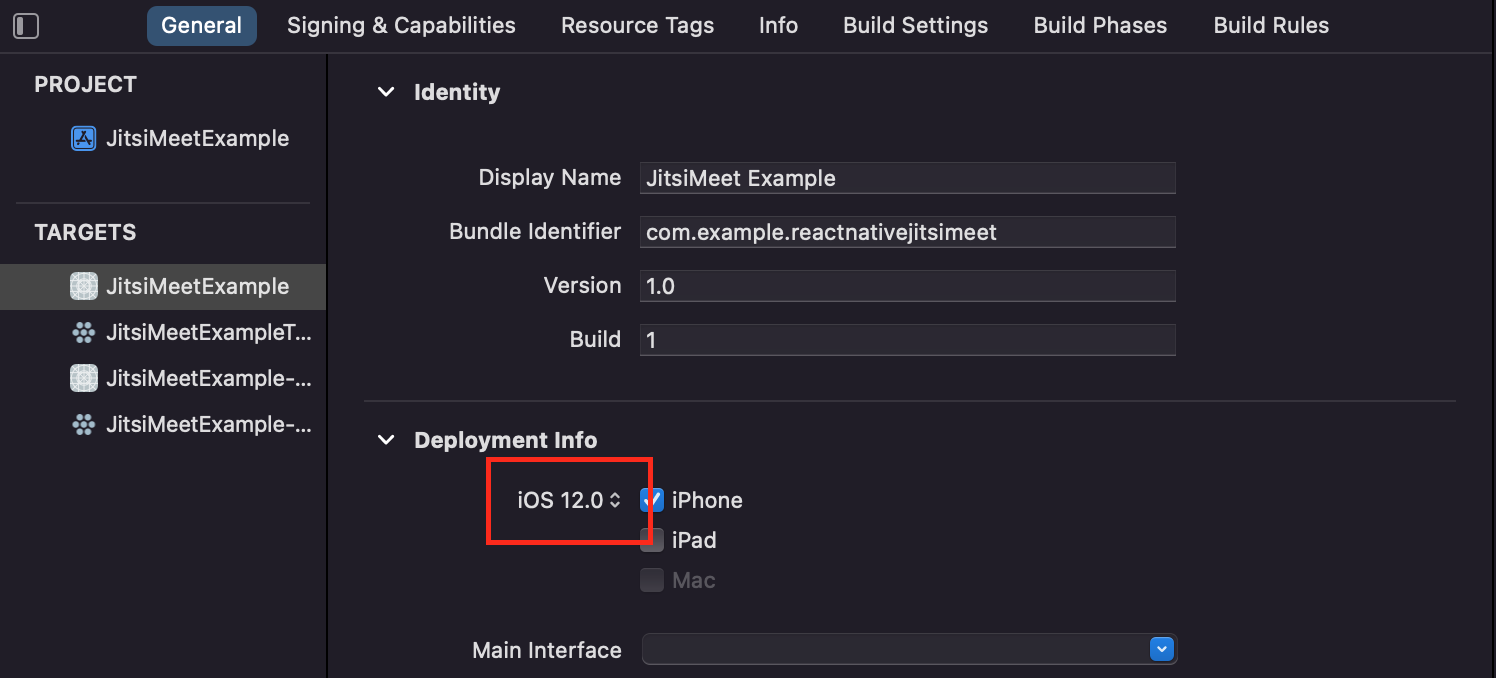Click the JitsiMeetExampleT... test target icon
This screenshot has width=1496, height=678.
click(x=84, y=333)
